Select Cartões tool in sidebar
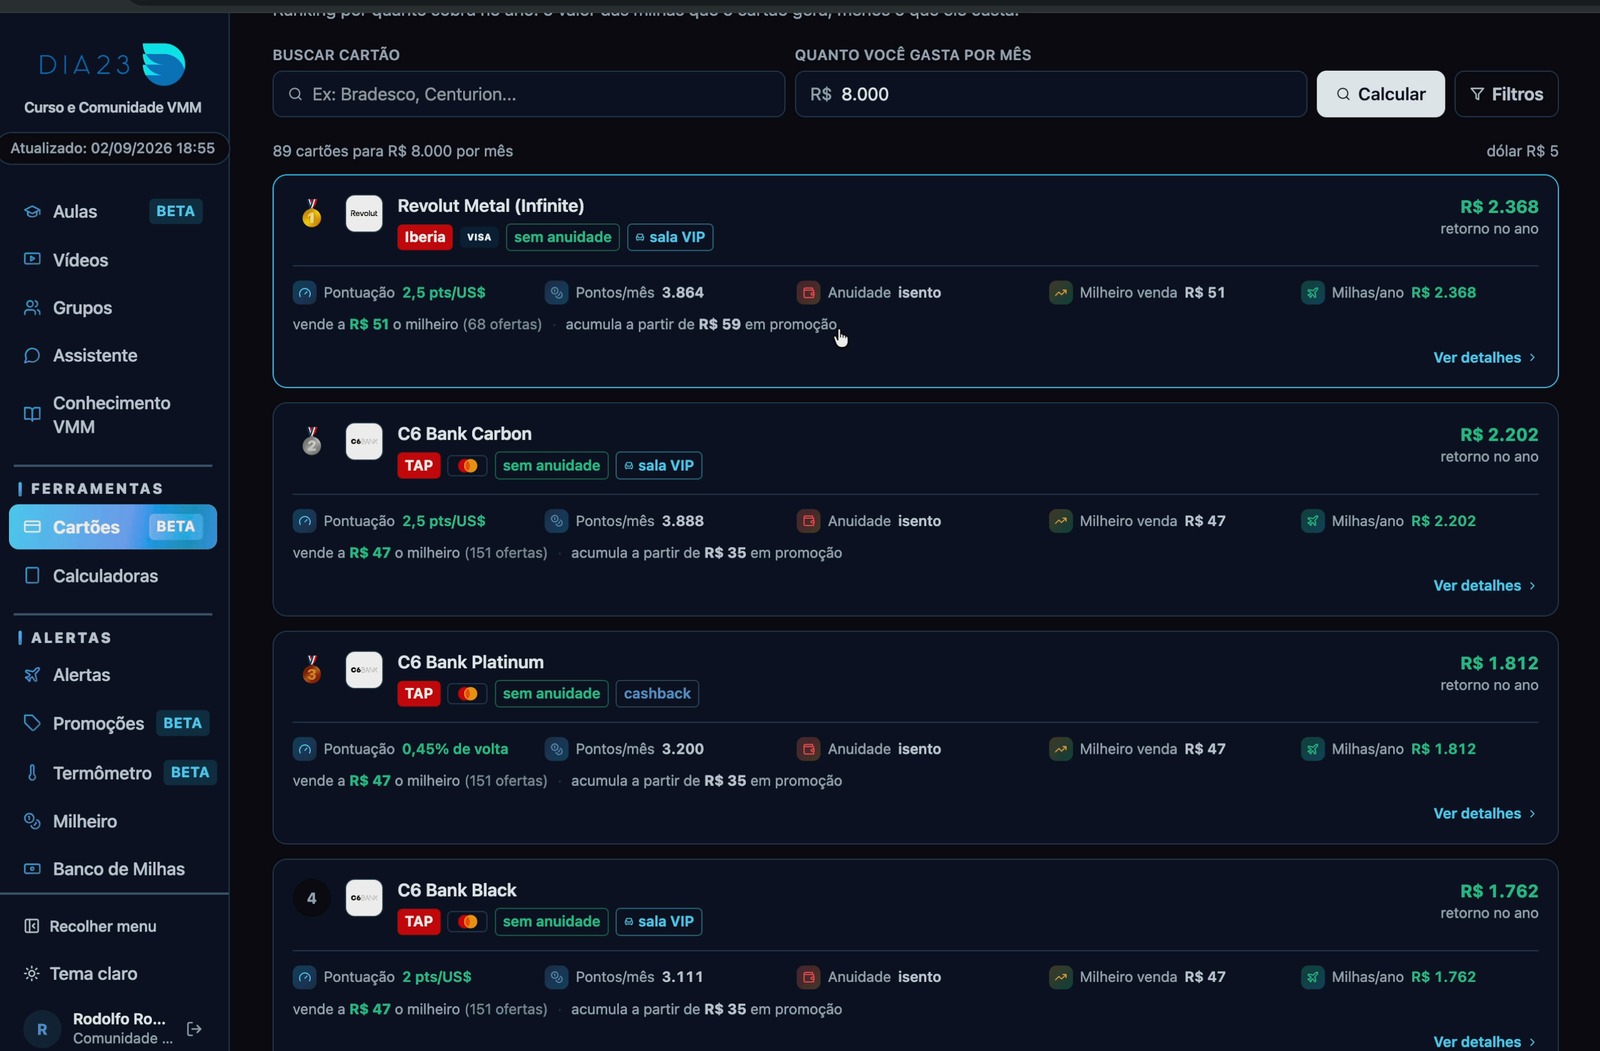This screenshot has width=1600, height=1051. click(113, 527)
